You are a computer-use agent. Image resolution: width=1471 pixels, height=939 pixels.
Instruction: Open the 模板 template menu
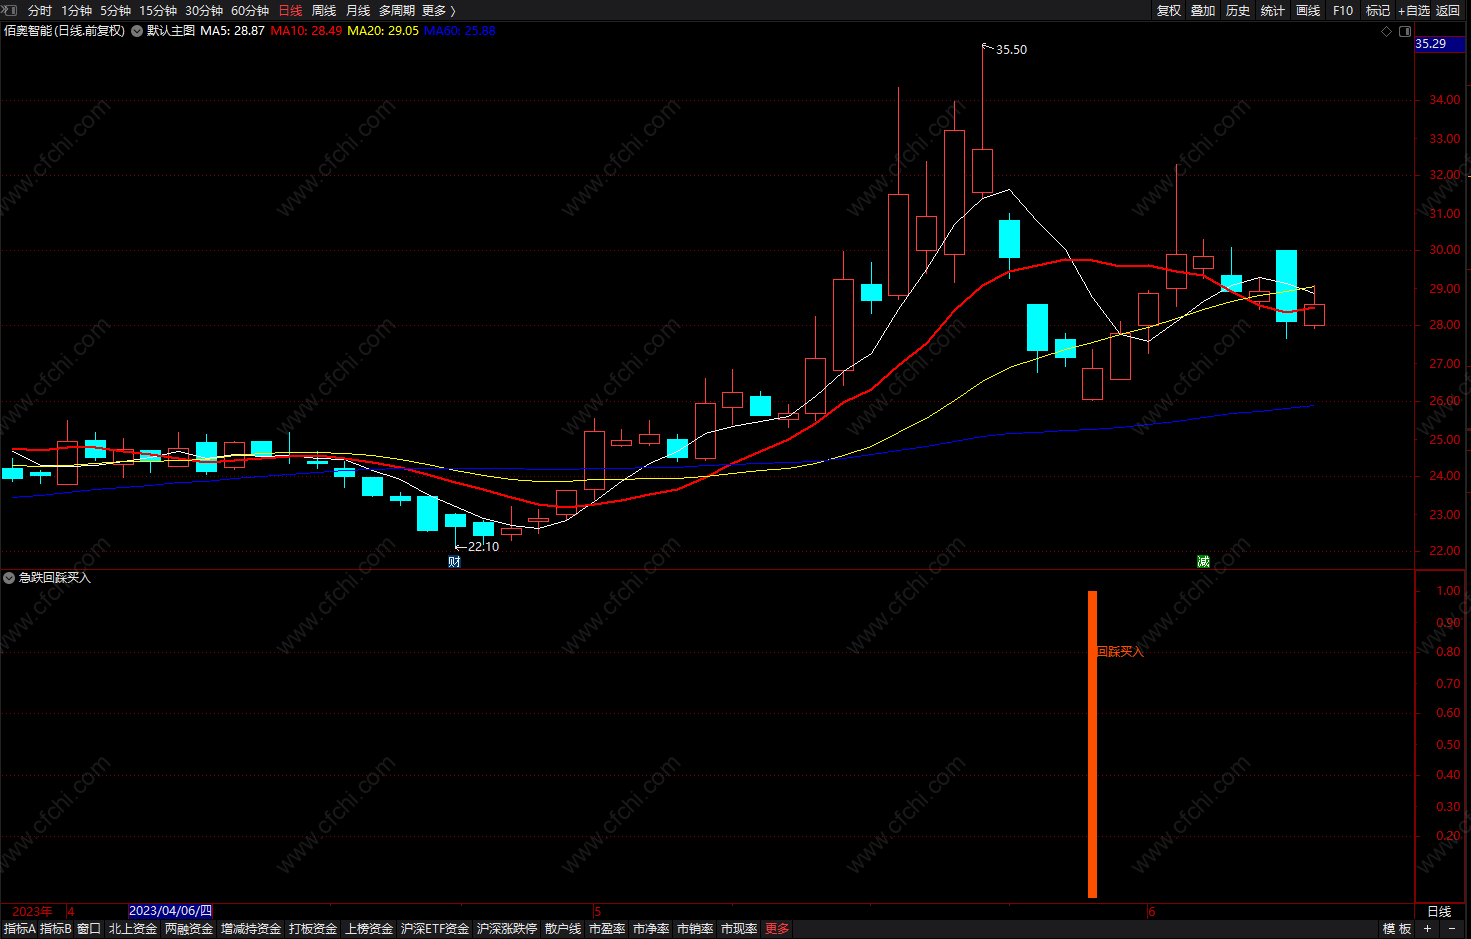(x=1397, y=929)
